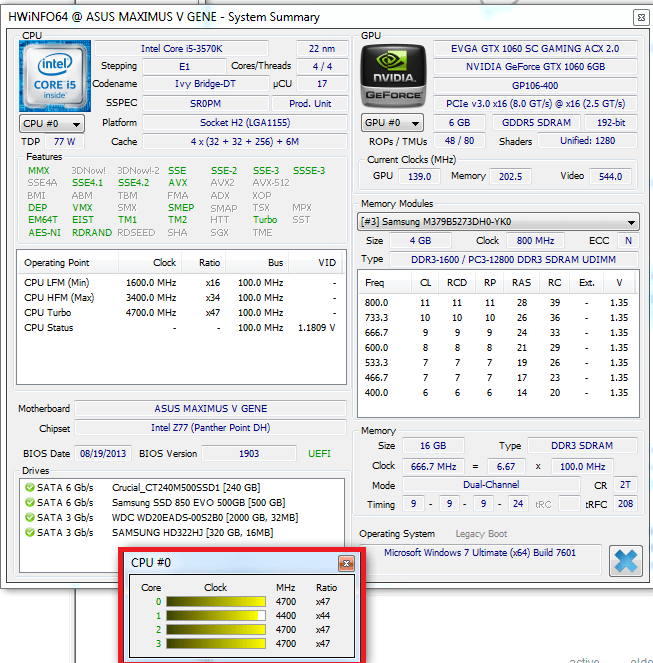Screen dimensions: 653x663
Task: Click the RDRAND feature label
Action: click(92, 233)
